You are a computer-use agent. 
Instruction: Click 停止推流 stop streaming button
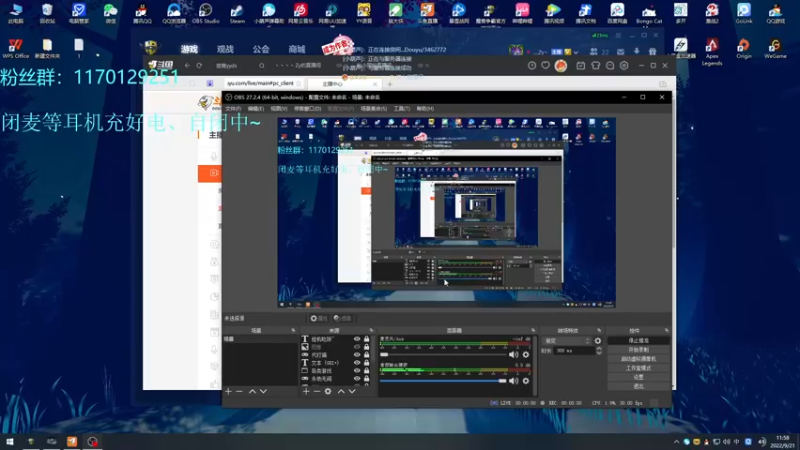click(x=638, y=340)
